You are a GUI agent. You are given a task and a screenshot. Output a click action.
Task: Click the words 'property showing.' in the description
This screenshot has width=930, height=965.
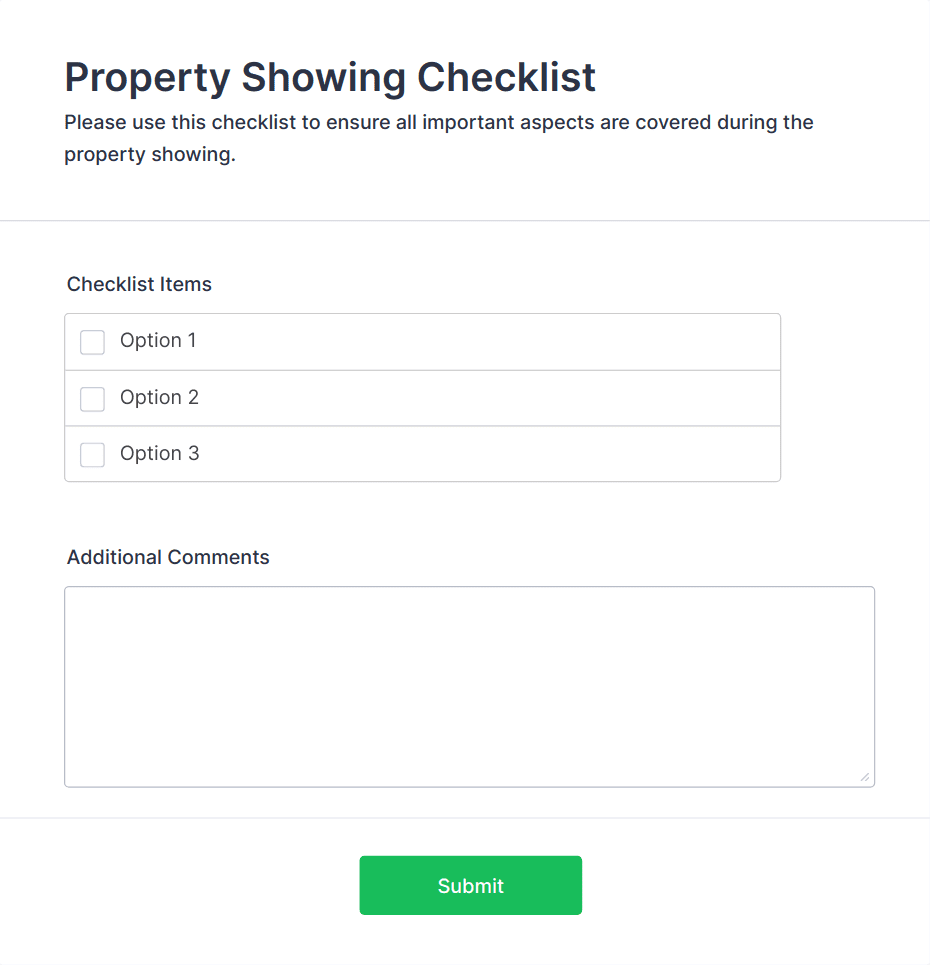tap(150, 156)
